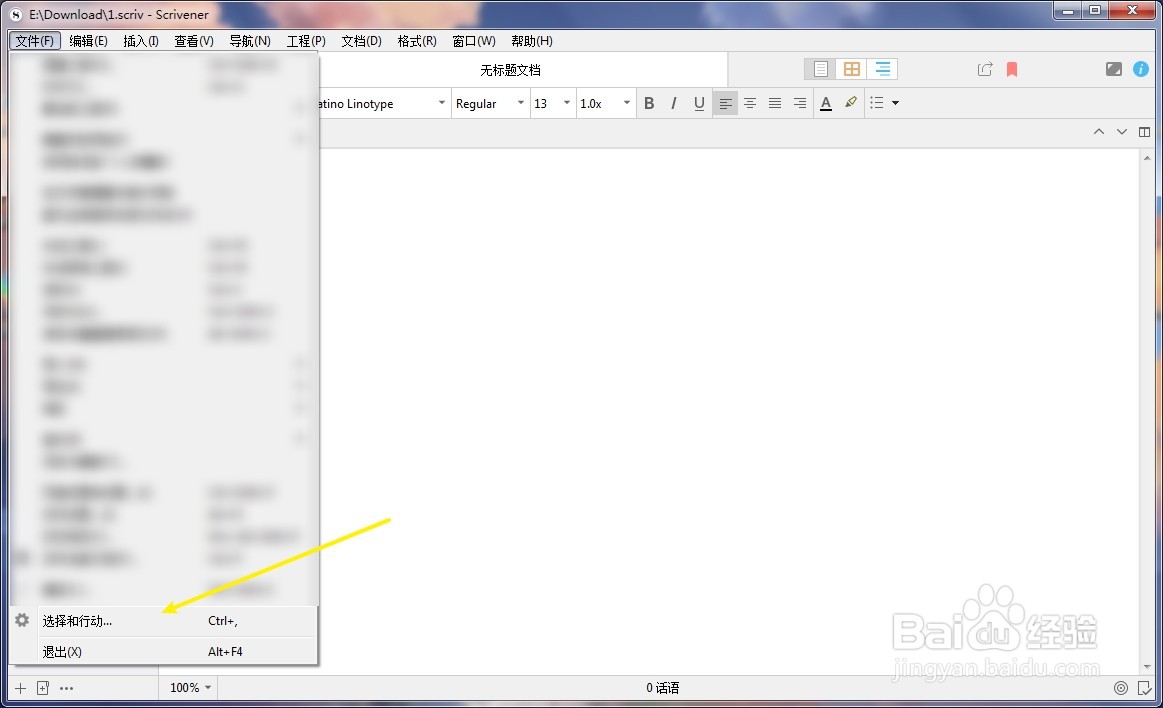Switch to Corkboard view mode
This screenshot has height=708, width=1163.
pos(851,68)
